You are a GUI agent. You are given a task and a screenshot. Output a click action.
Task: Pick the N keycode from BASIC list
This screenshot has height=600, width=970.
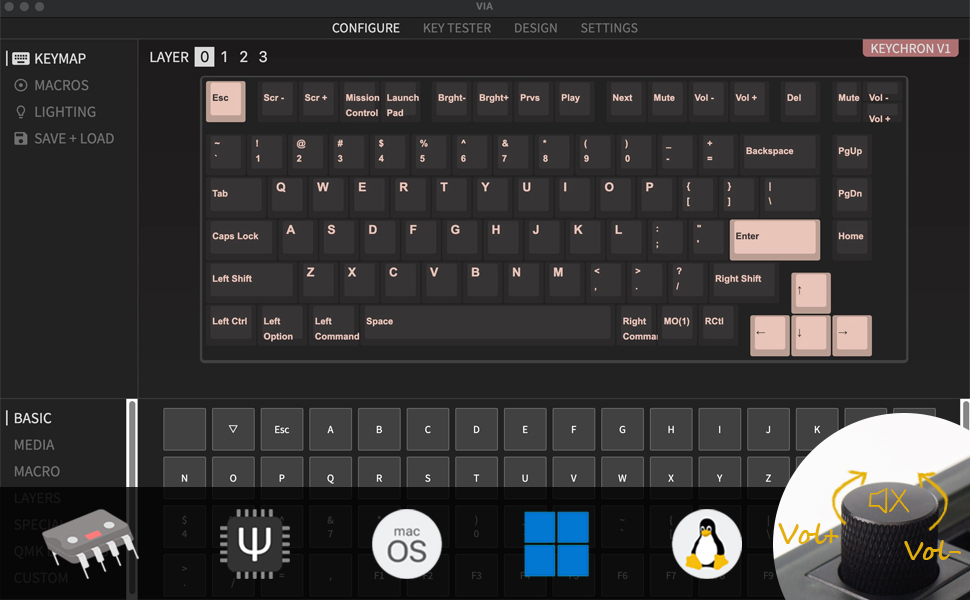pyautogui.click(x=184, y=478)
